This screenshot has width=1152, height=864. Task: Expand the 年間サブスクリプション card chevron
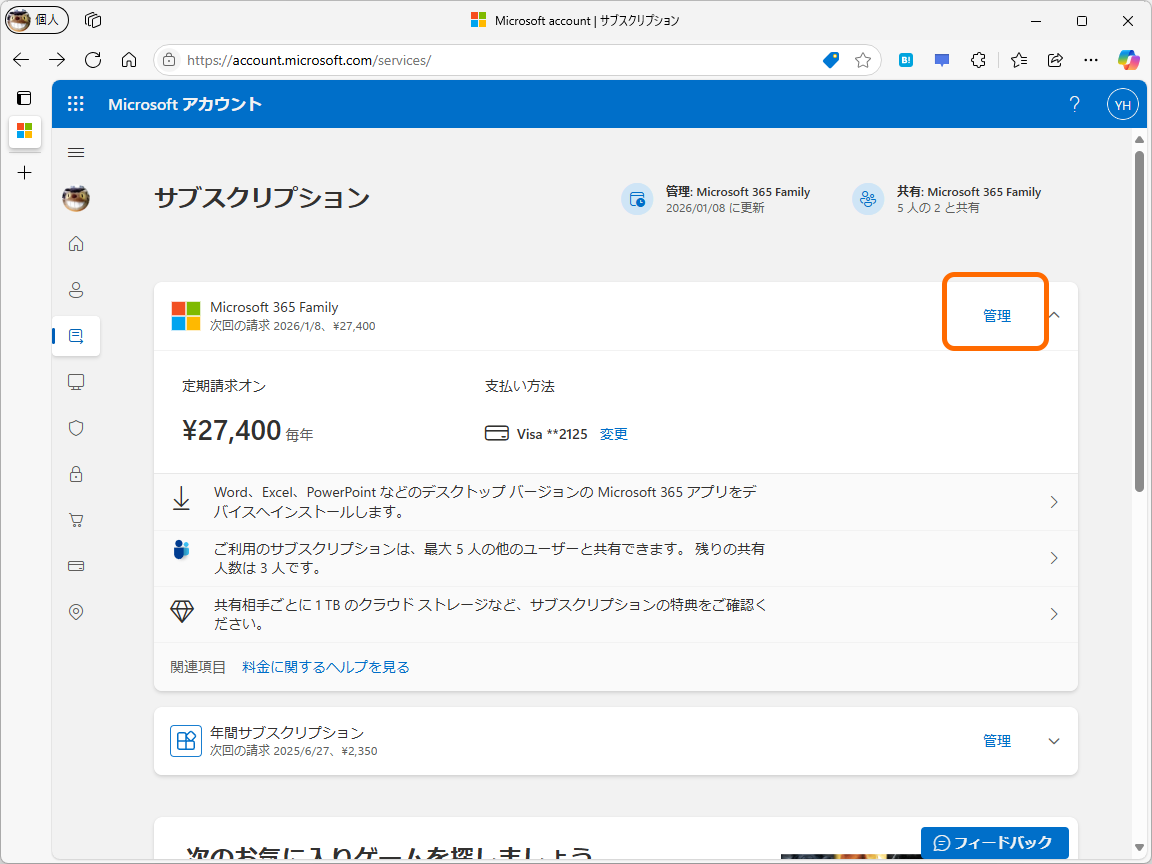click(1053, 741)
